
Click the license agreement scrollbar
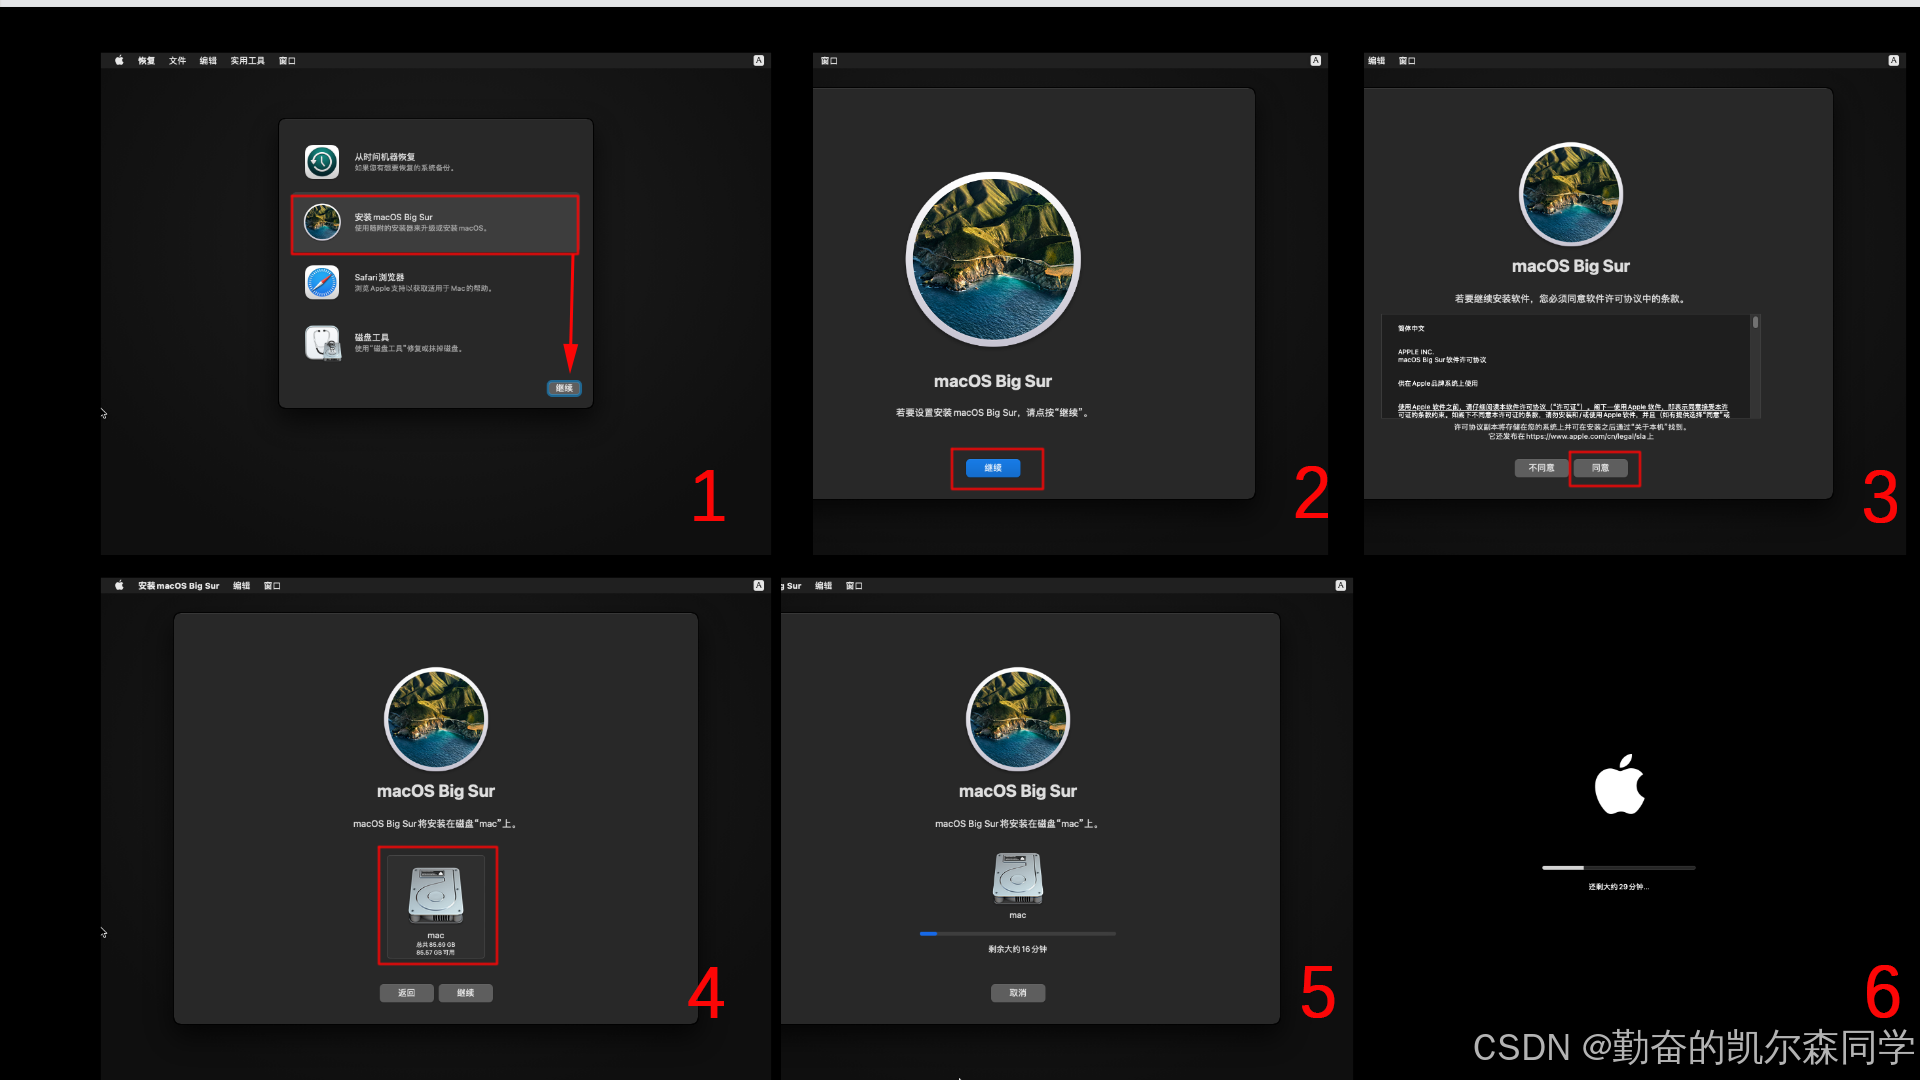1755,323
